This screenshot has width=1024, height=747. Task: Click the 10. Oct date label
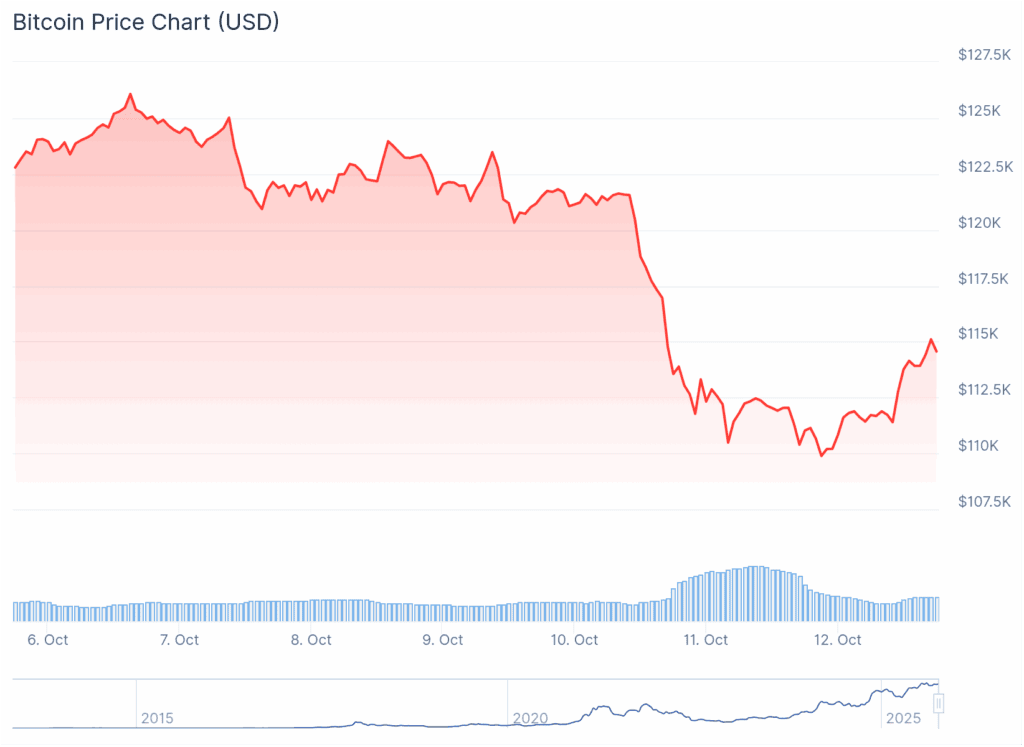coord(575,640)
